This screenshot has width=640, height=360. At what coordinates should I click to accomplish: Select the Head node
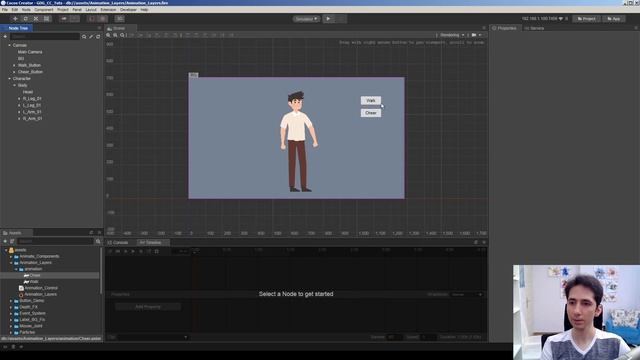tap(28, 92)
